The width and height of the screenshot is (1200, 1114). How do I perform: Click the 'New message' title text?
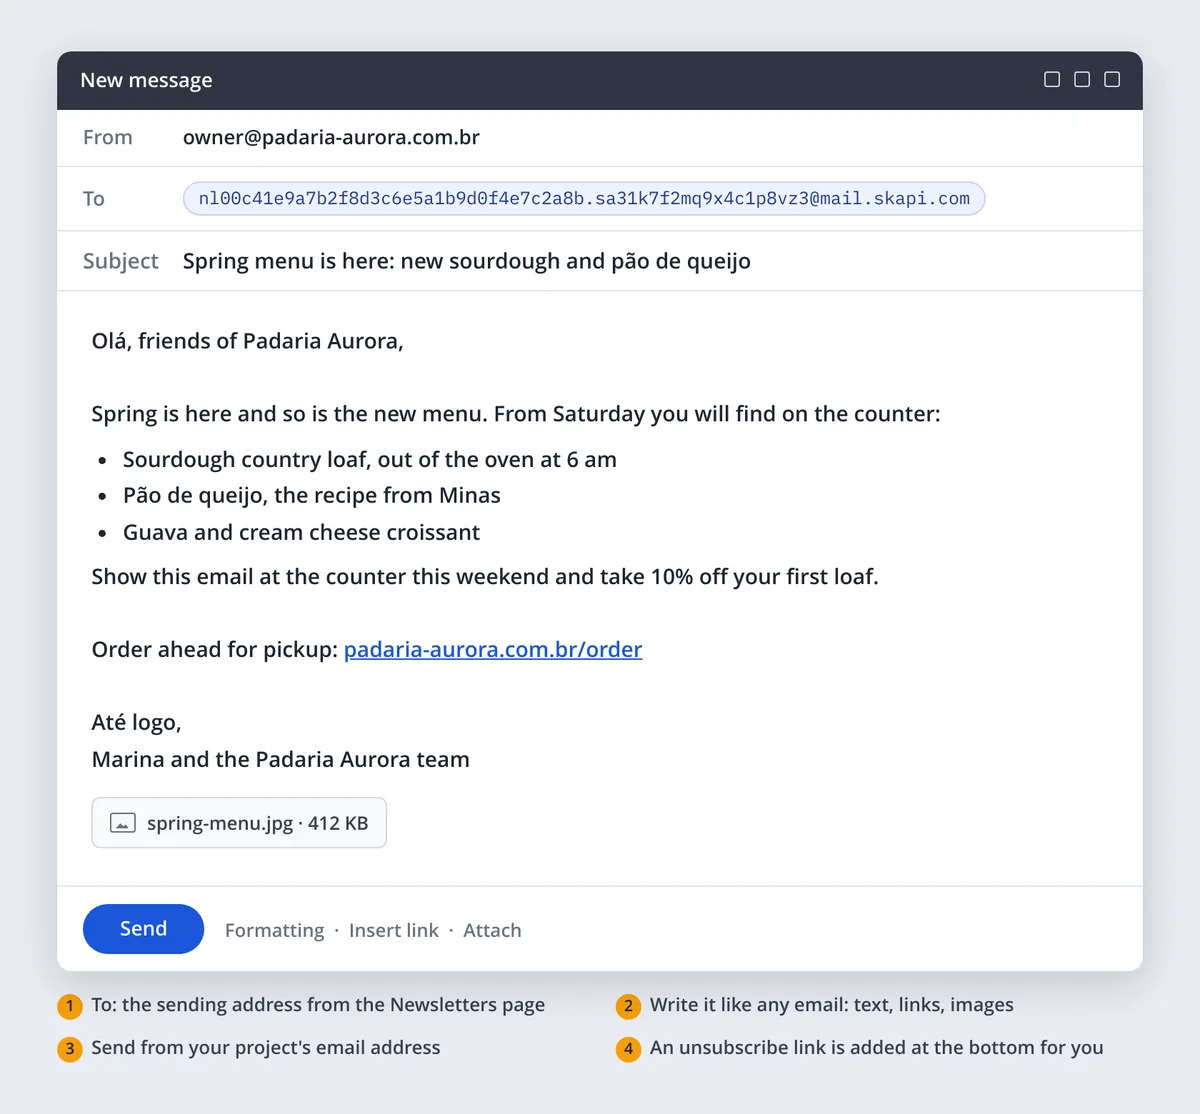(146, 80)
